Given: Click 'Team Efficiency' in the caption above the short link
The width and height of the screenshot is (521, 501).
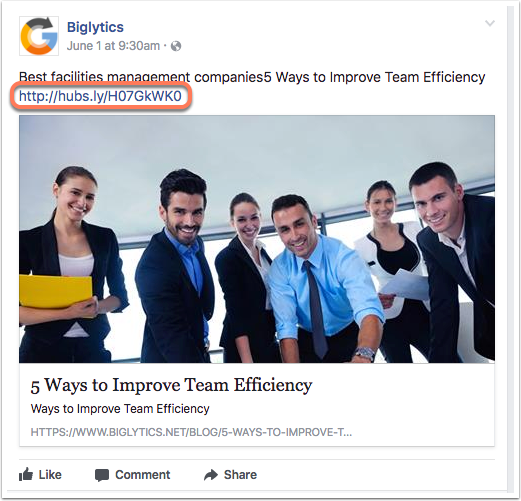Looking at the screenshot, I should 435,77.
